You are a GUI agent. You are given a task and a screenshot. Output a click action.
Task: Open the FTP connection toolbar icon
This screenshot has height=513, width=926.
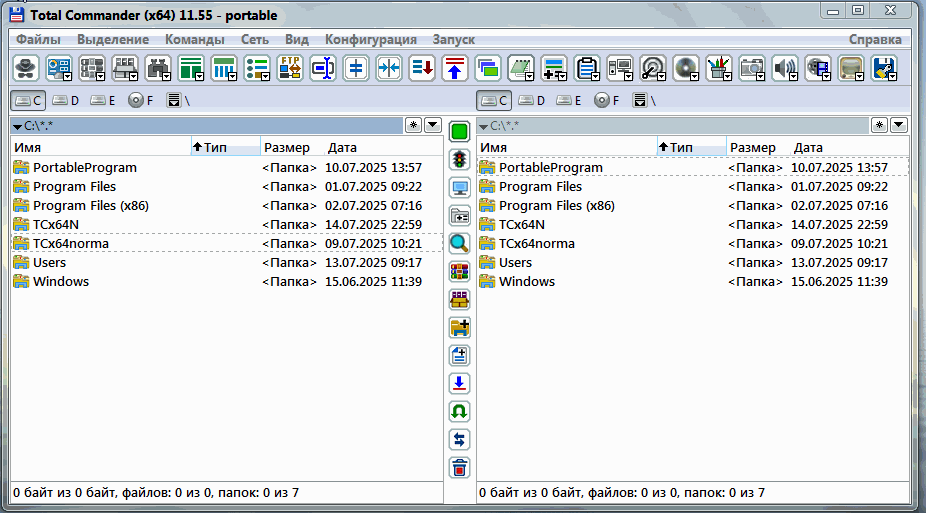pos(290,68)
